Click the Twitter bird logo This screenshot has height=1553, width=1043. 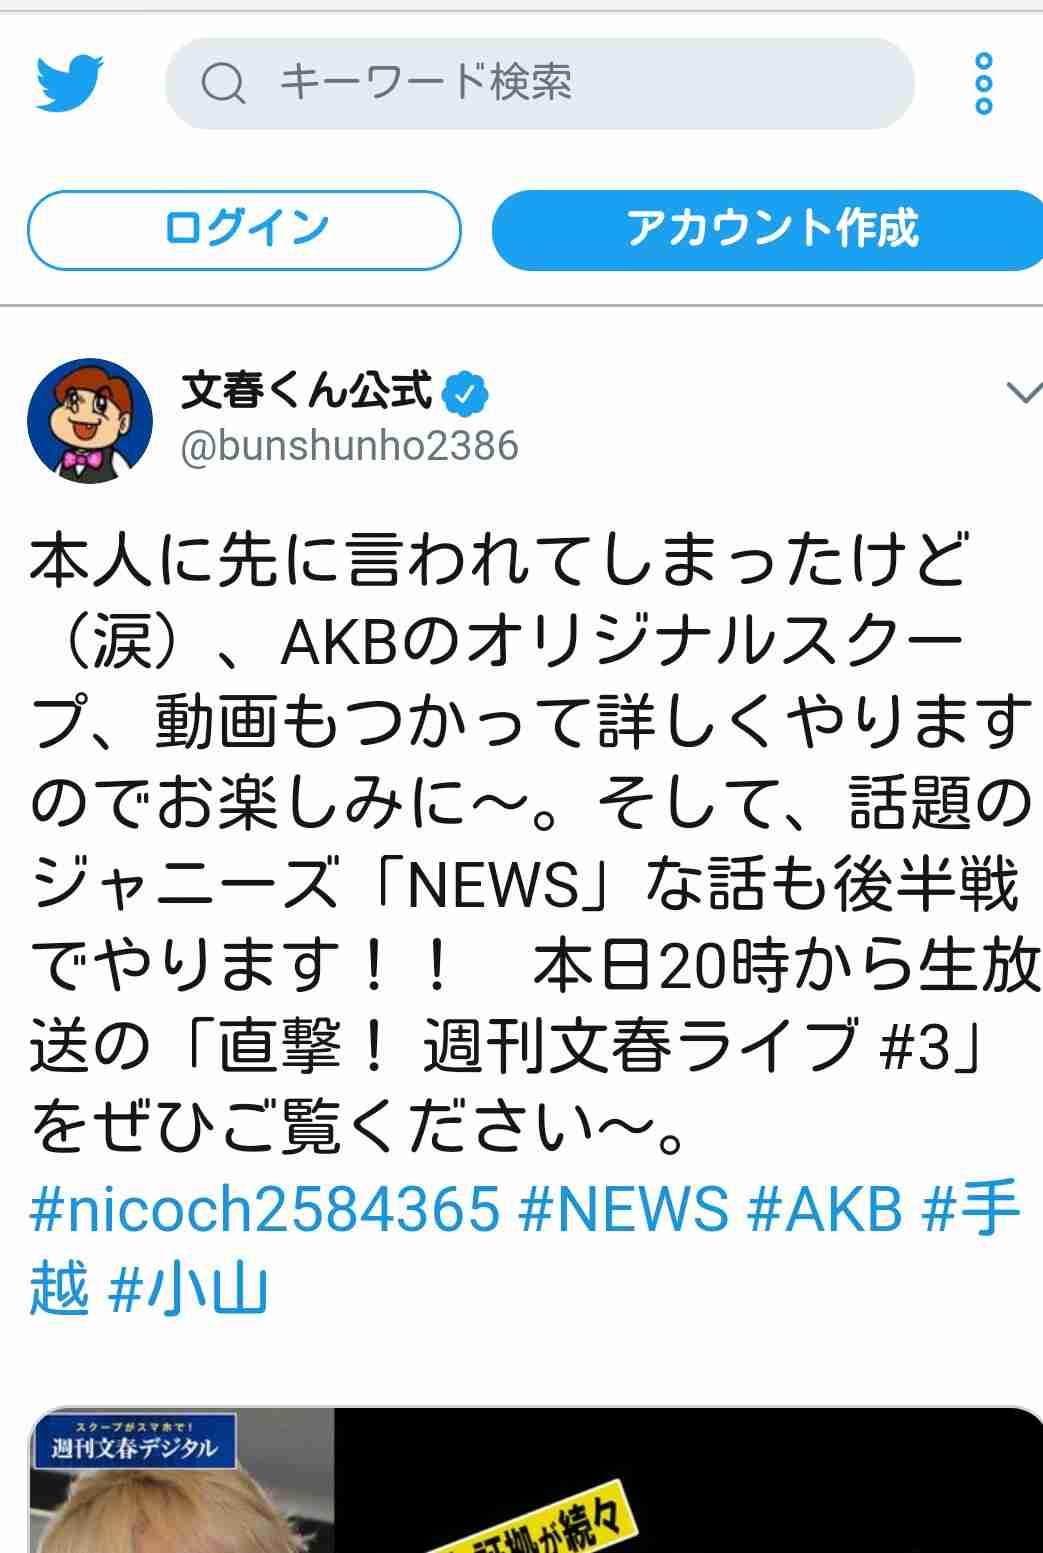tap(69, 83)
